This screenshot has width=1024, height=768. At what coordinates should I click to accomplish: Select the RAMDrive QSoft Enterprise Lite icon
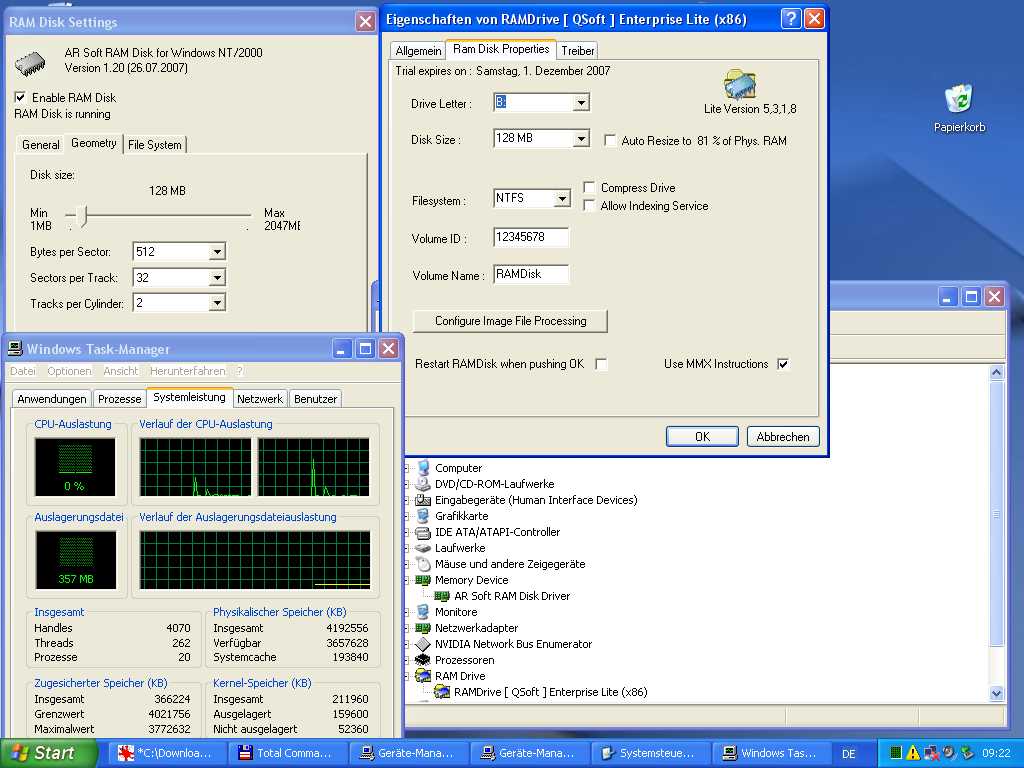[442, 692]
